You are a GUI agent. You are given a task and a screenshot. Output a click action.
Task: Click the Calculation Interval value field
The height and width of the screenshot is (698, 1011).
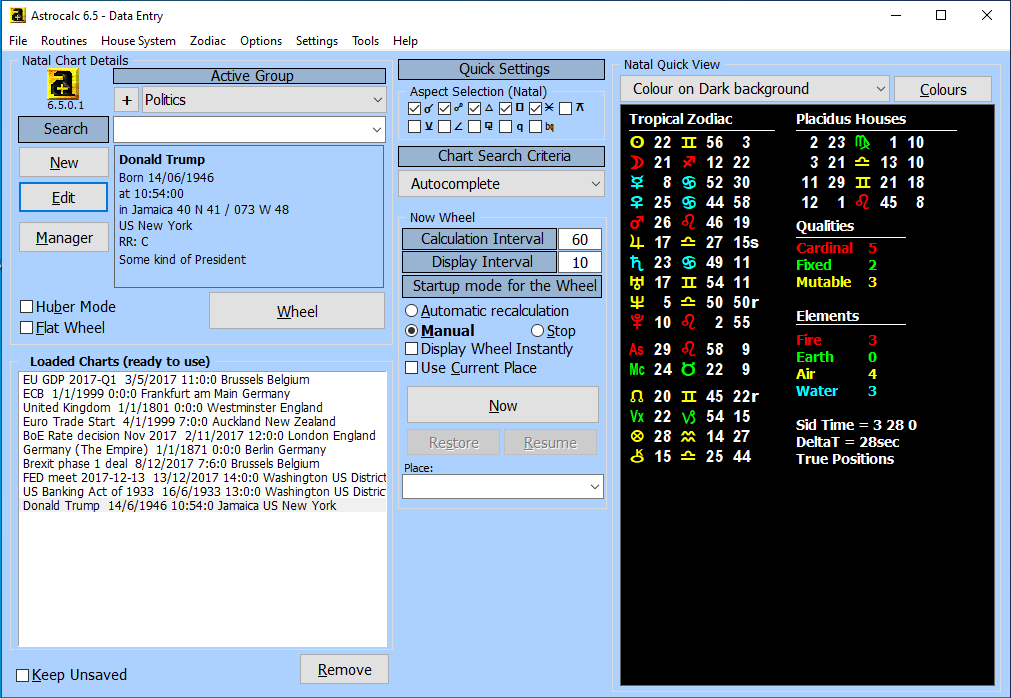pyautogui.click(x=580, y=239)
